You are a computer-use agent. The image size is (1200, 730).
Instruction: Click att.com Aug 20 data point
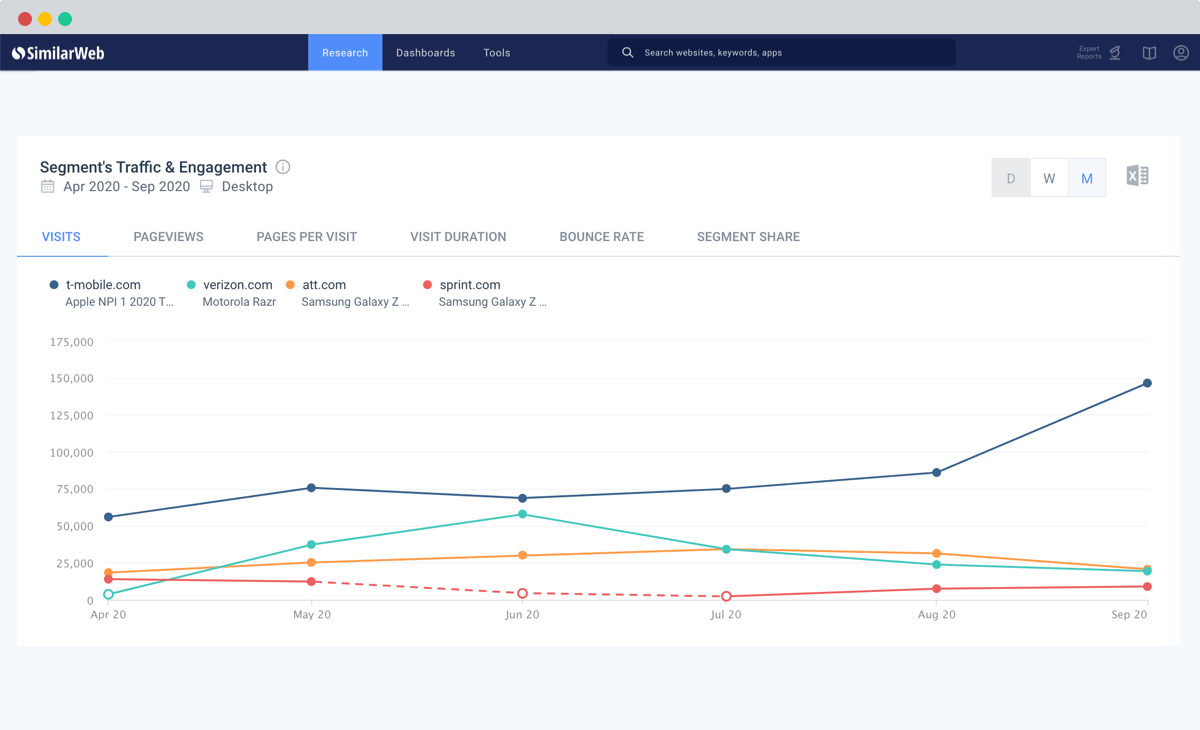936,553
